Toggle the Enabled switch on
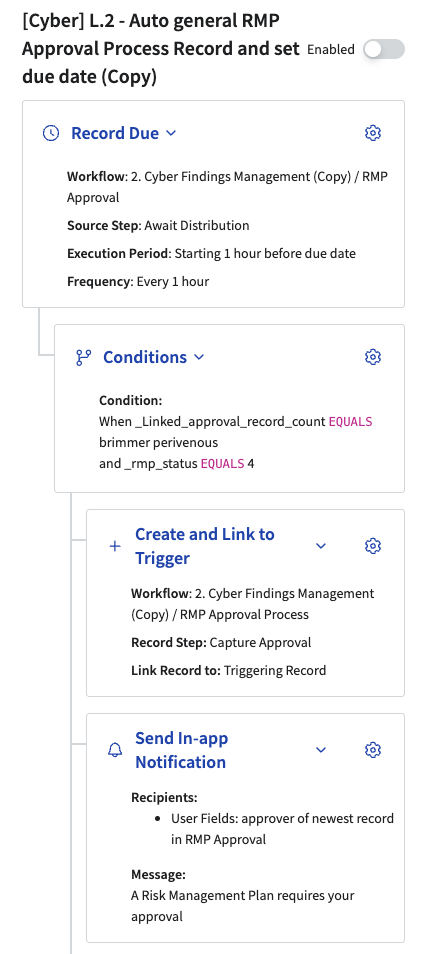 [384, 49]
